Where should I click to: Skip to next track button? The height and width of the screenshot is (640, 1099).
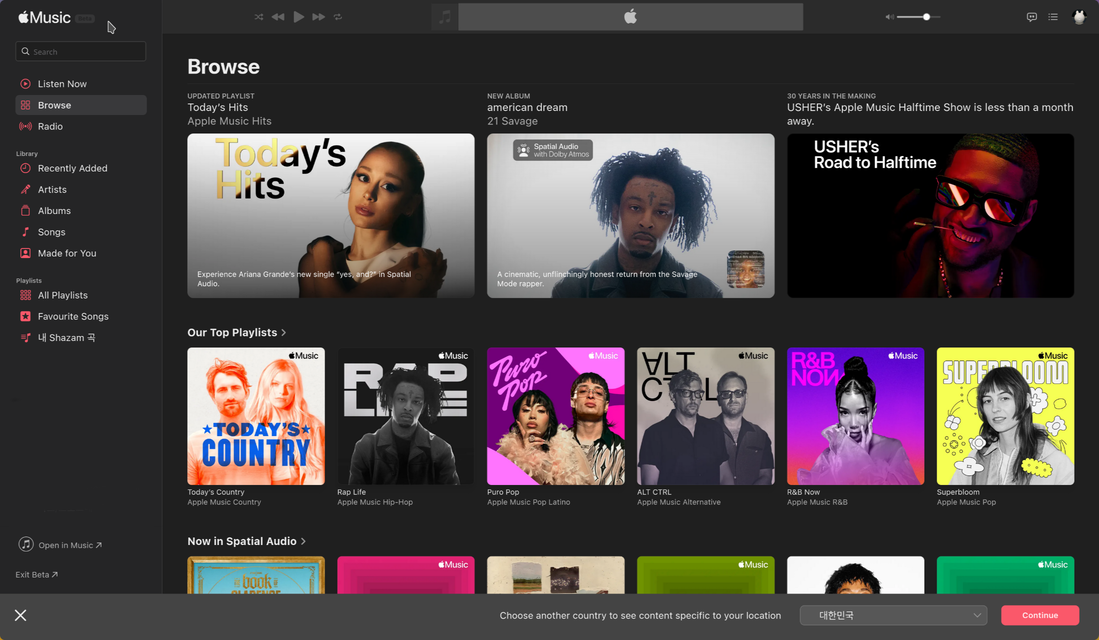click(319, 17)
